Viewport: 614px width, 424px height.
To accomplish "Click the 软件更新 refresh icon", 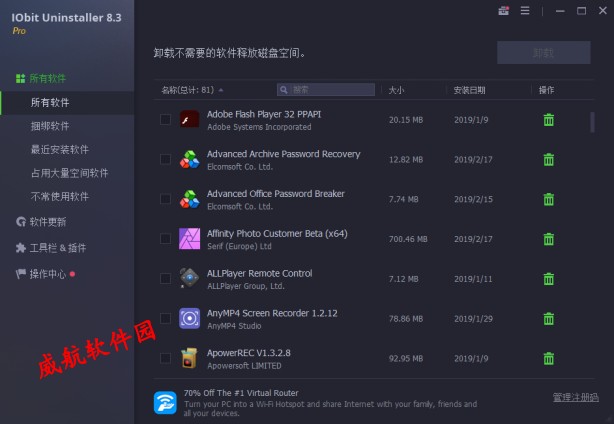I will [x=21, y=222].
